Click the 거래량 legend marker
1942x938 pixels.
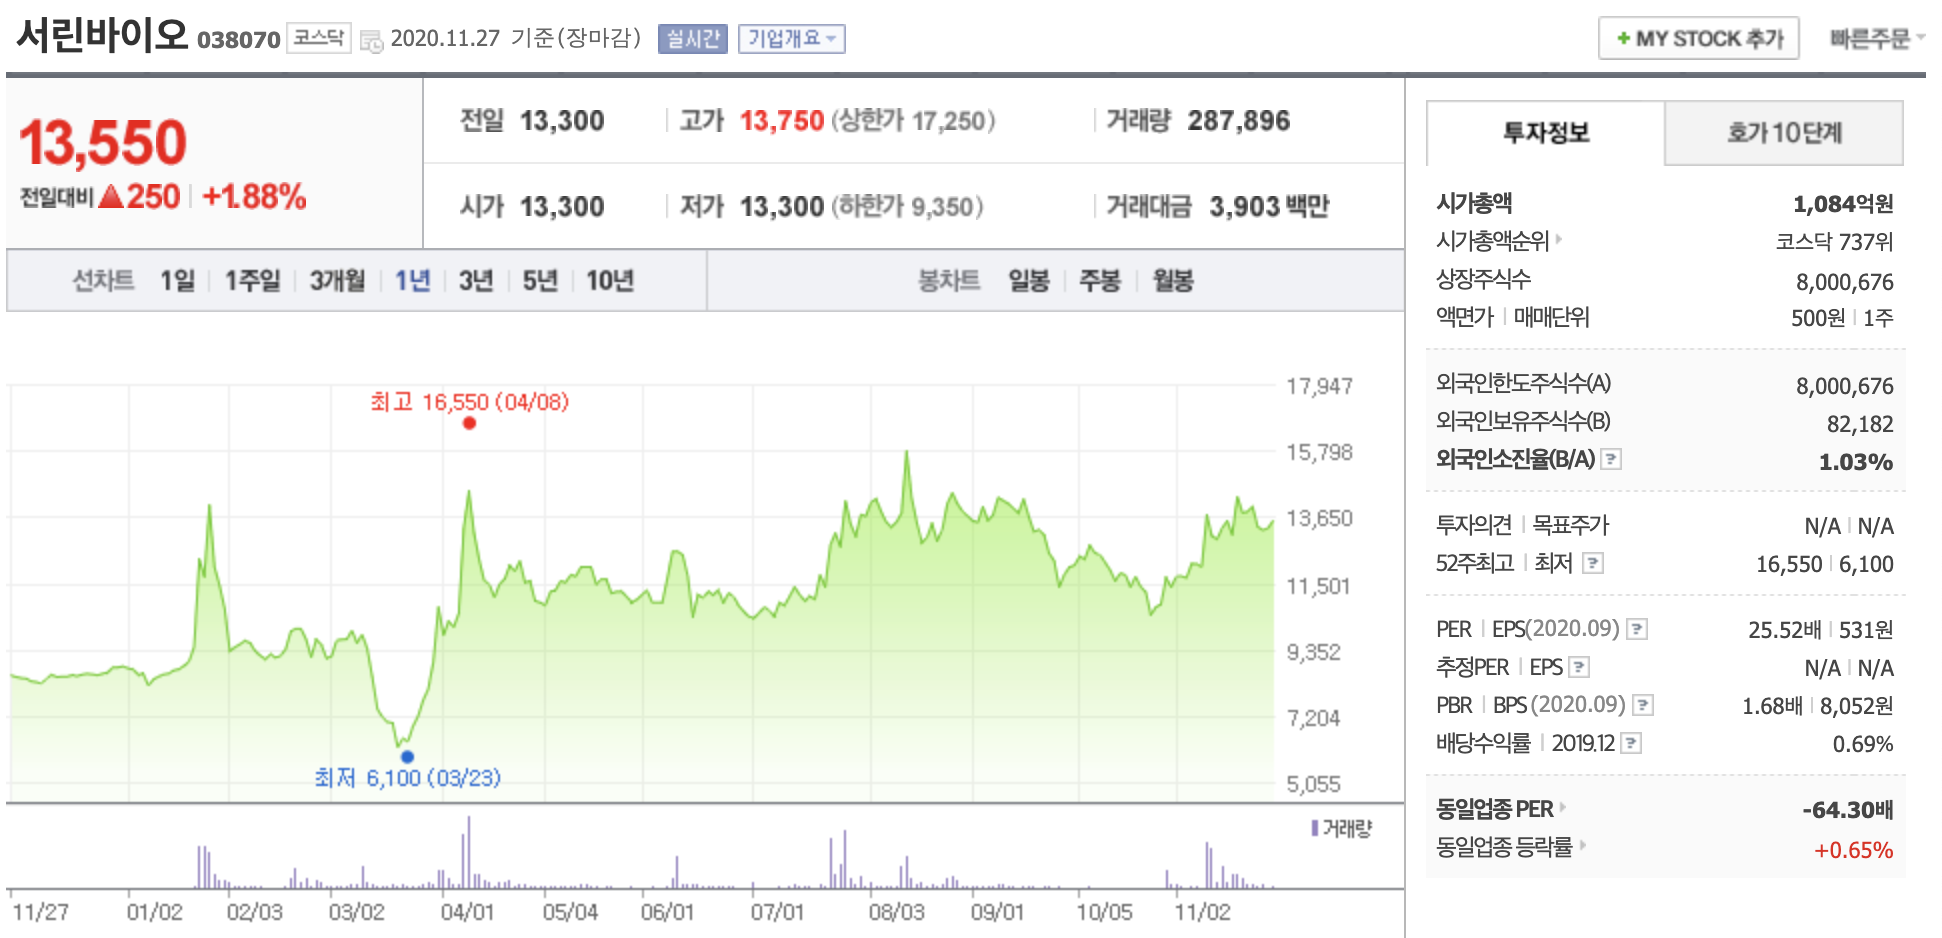coord(1315,828)
